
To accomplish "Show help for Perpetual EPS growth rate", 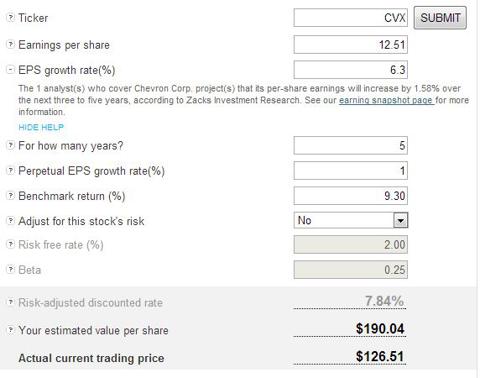I will 11,170.
